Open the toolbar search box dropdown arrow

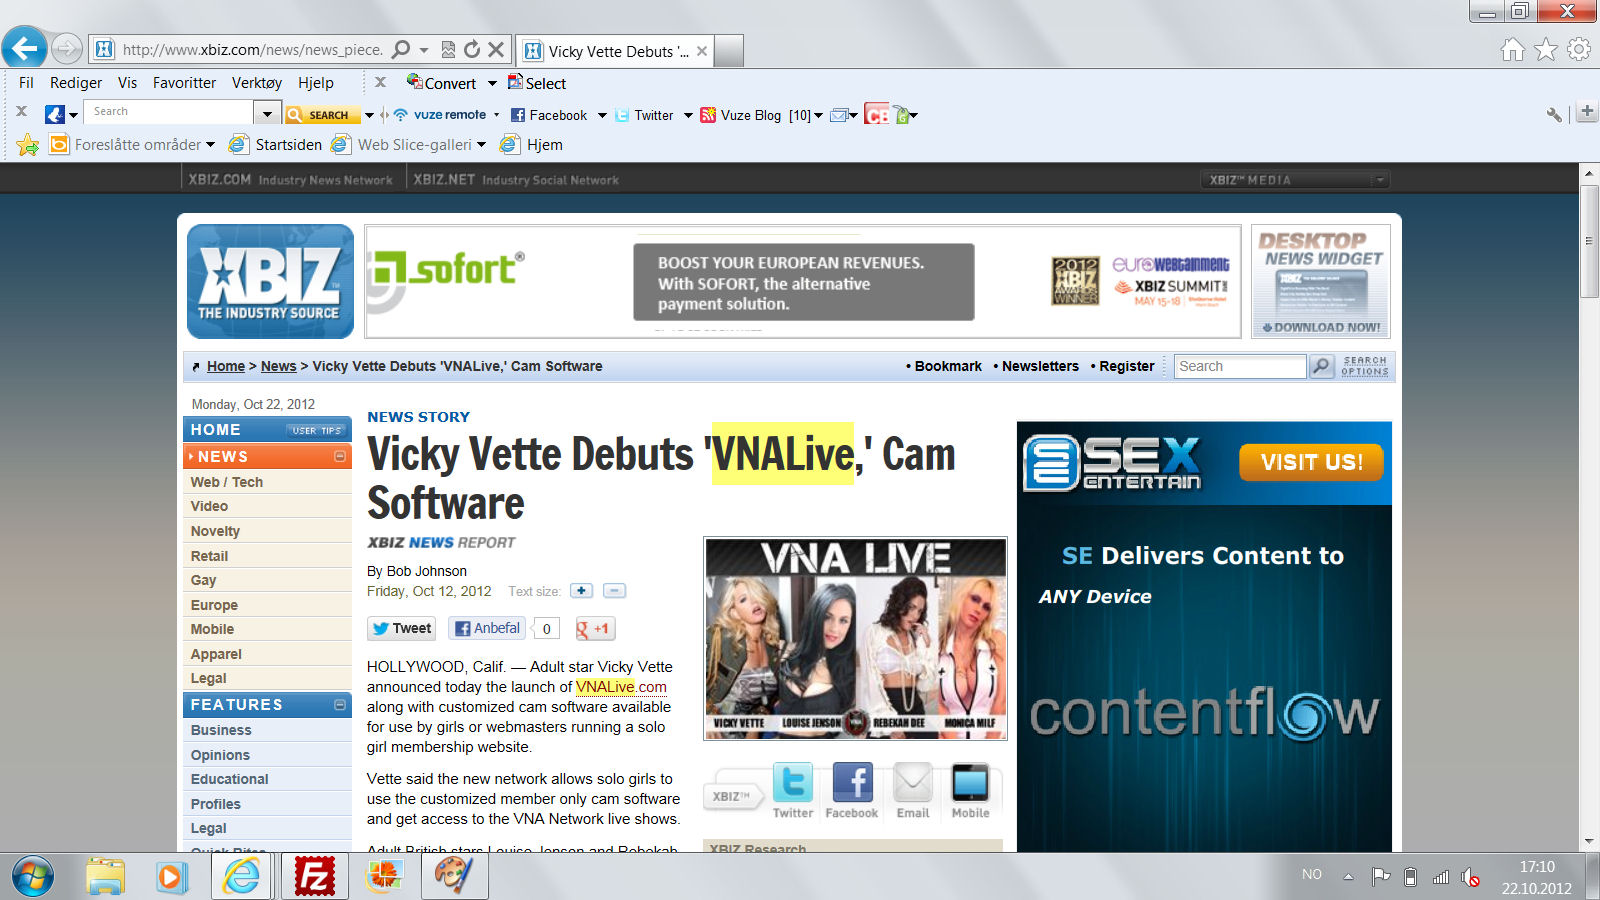pos(267,113)
